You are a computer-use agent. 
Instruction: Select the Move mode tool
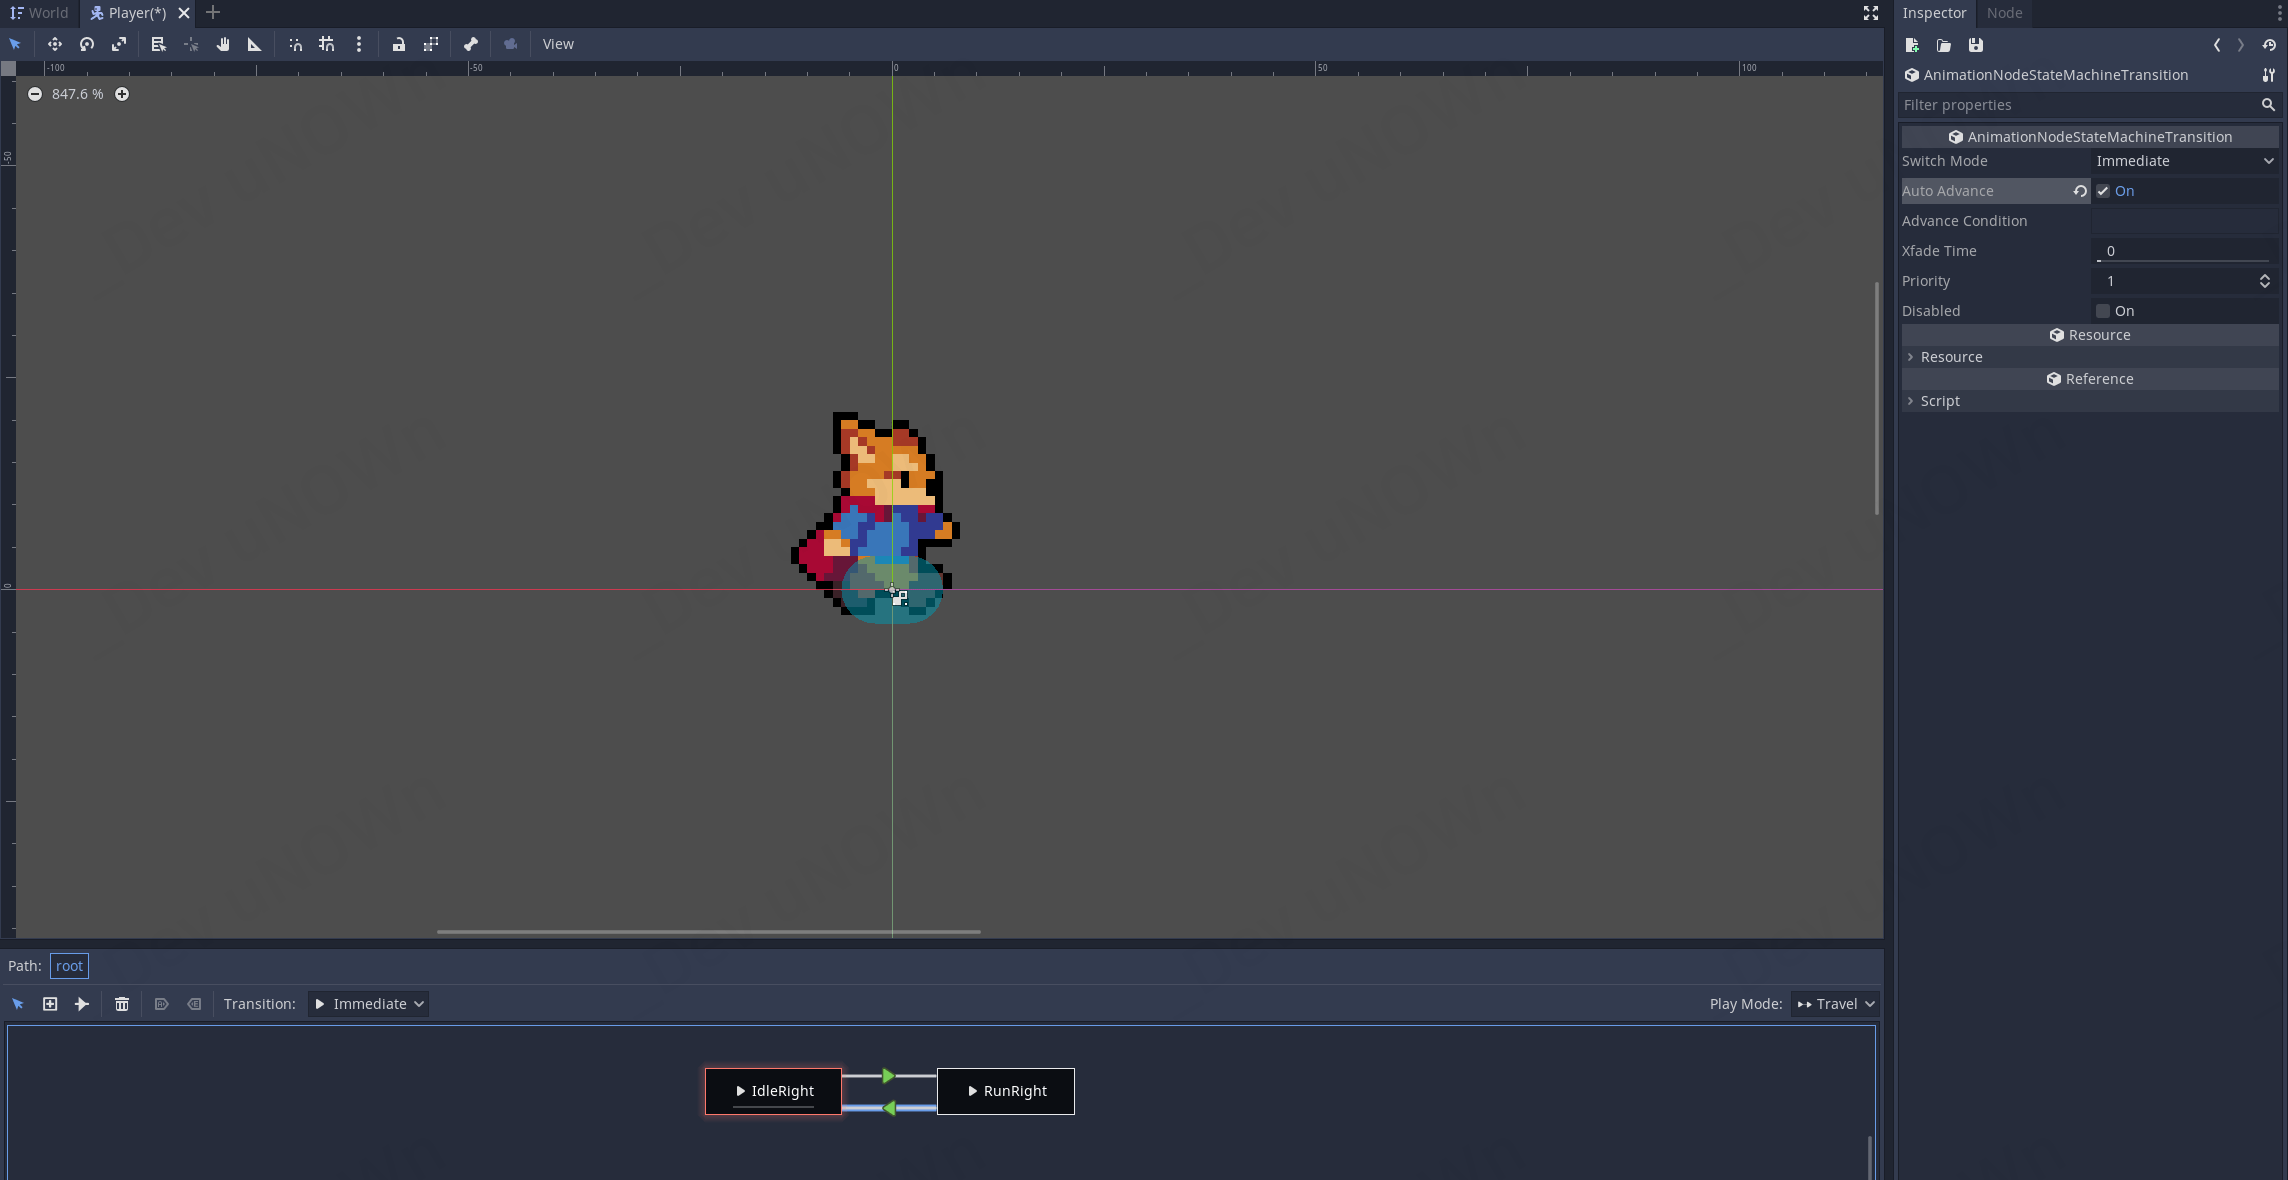[x=55, y=44]
